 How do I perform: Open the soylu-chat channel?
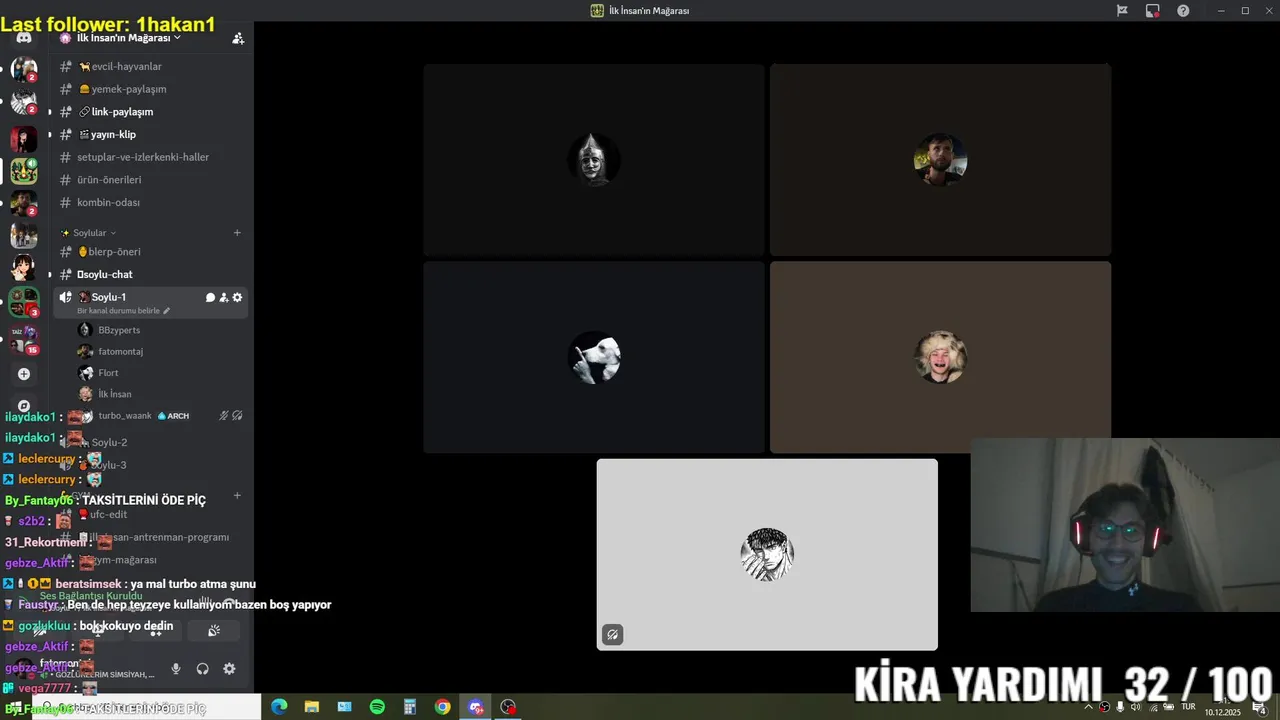[x=150, y=274]
